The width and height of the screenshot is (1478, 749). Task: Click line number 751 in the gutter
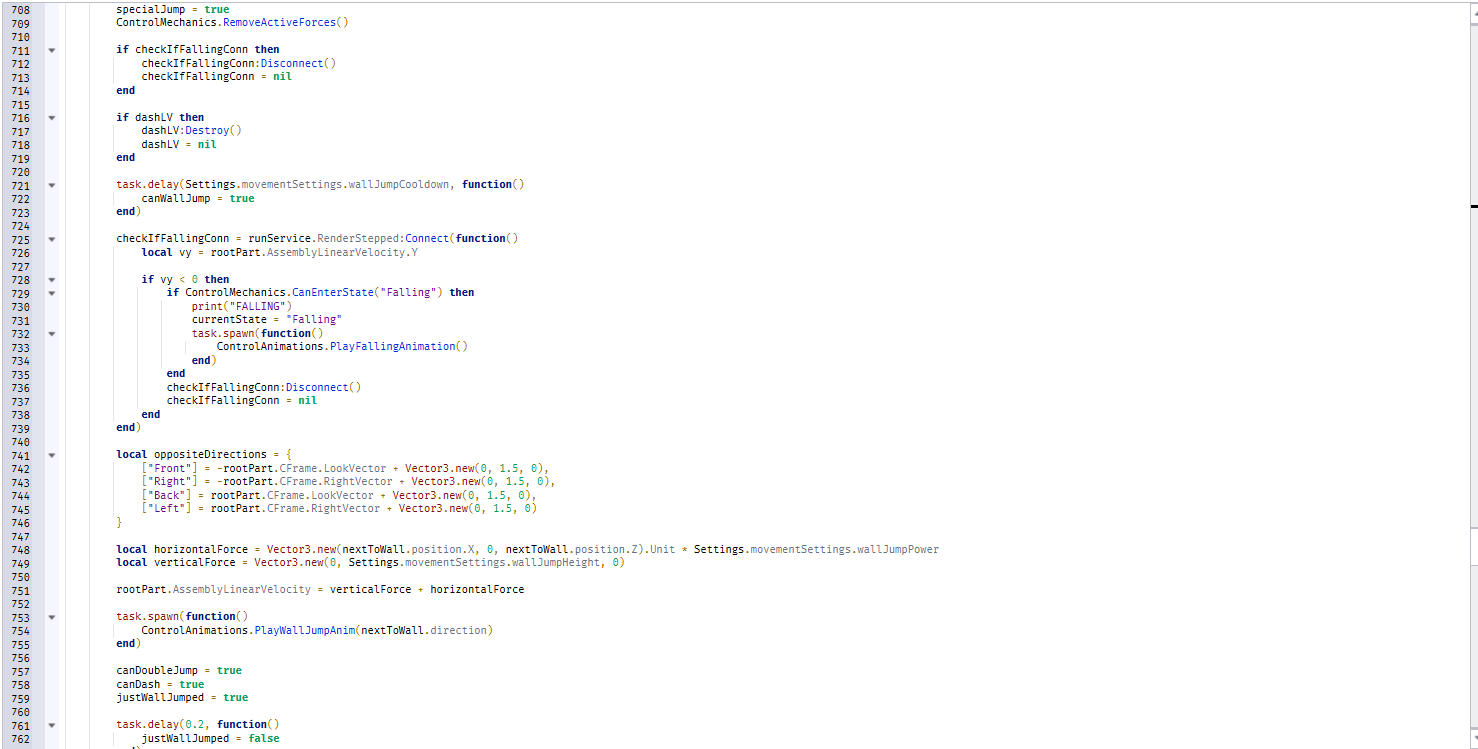click(20, 590)
